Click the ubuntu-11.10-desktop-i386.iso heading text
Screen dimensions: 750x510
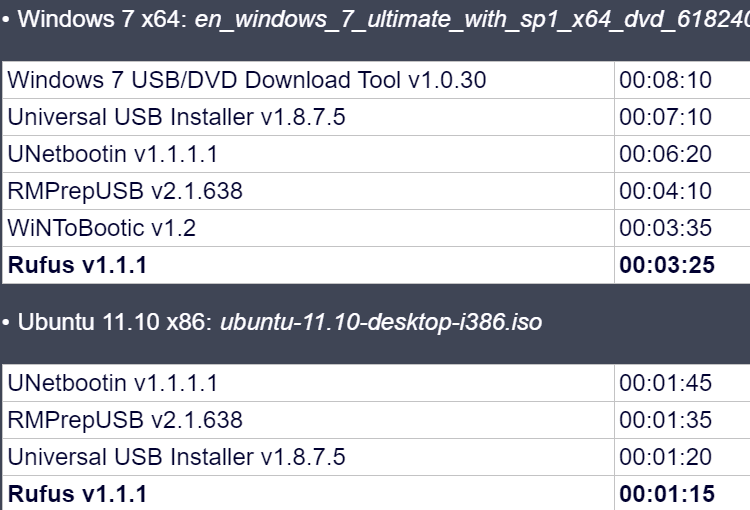click(x=381, y=322)
